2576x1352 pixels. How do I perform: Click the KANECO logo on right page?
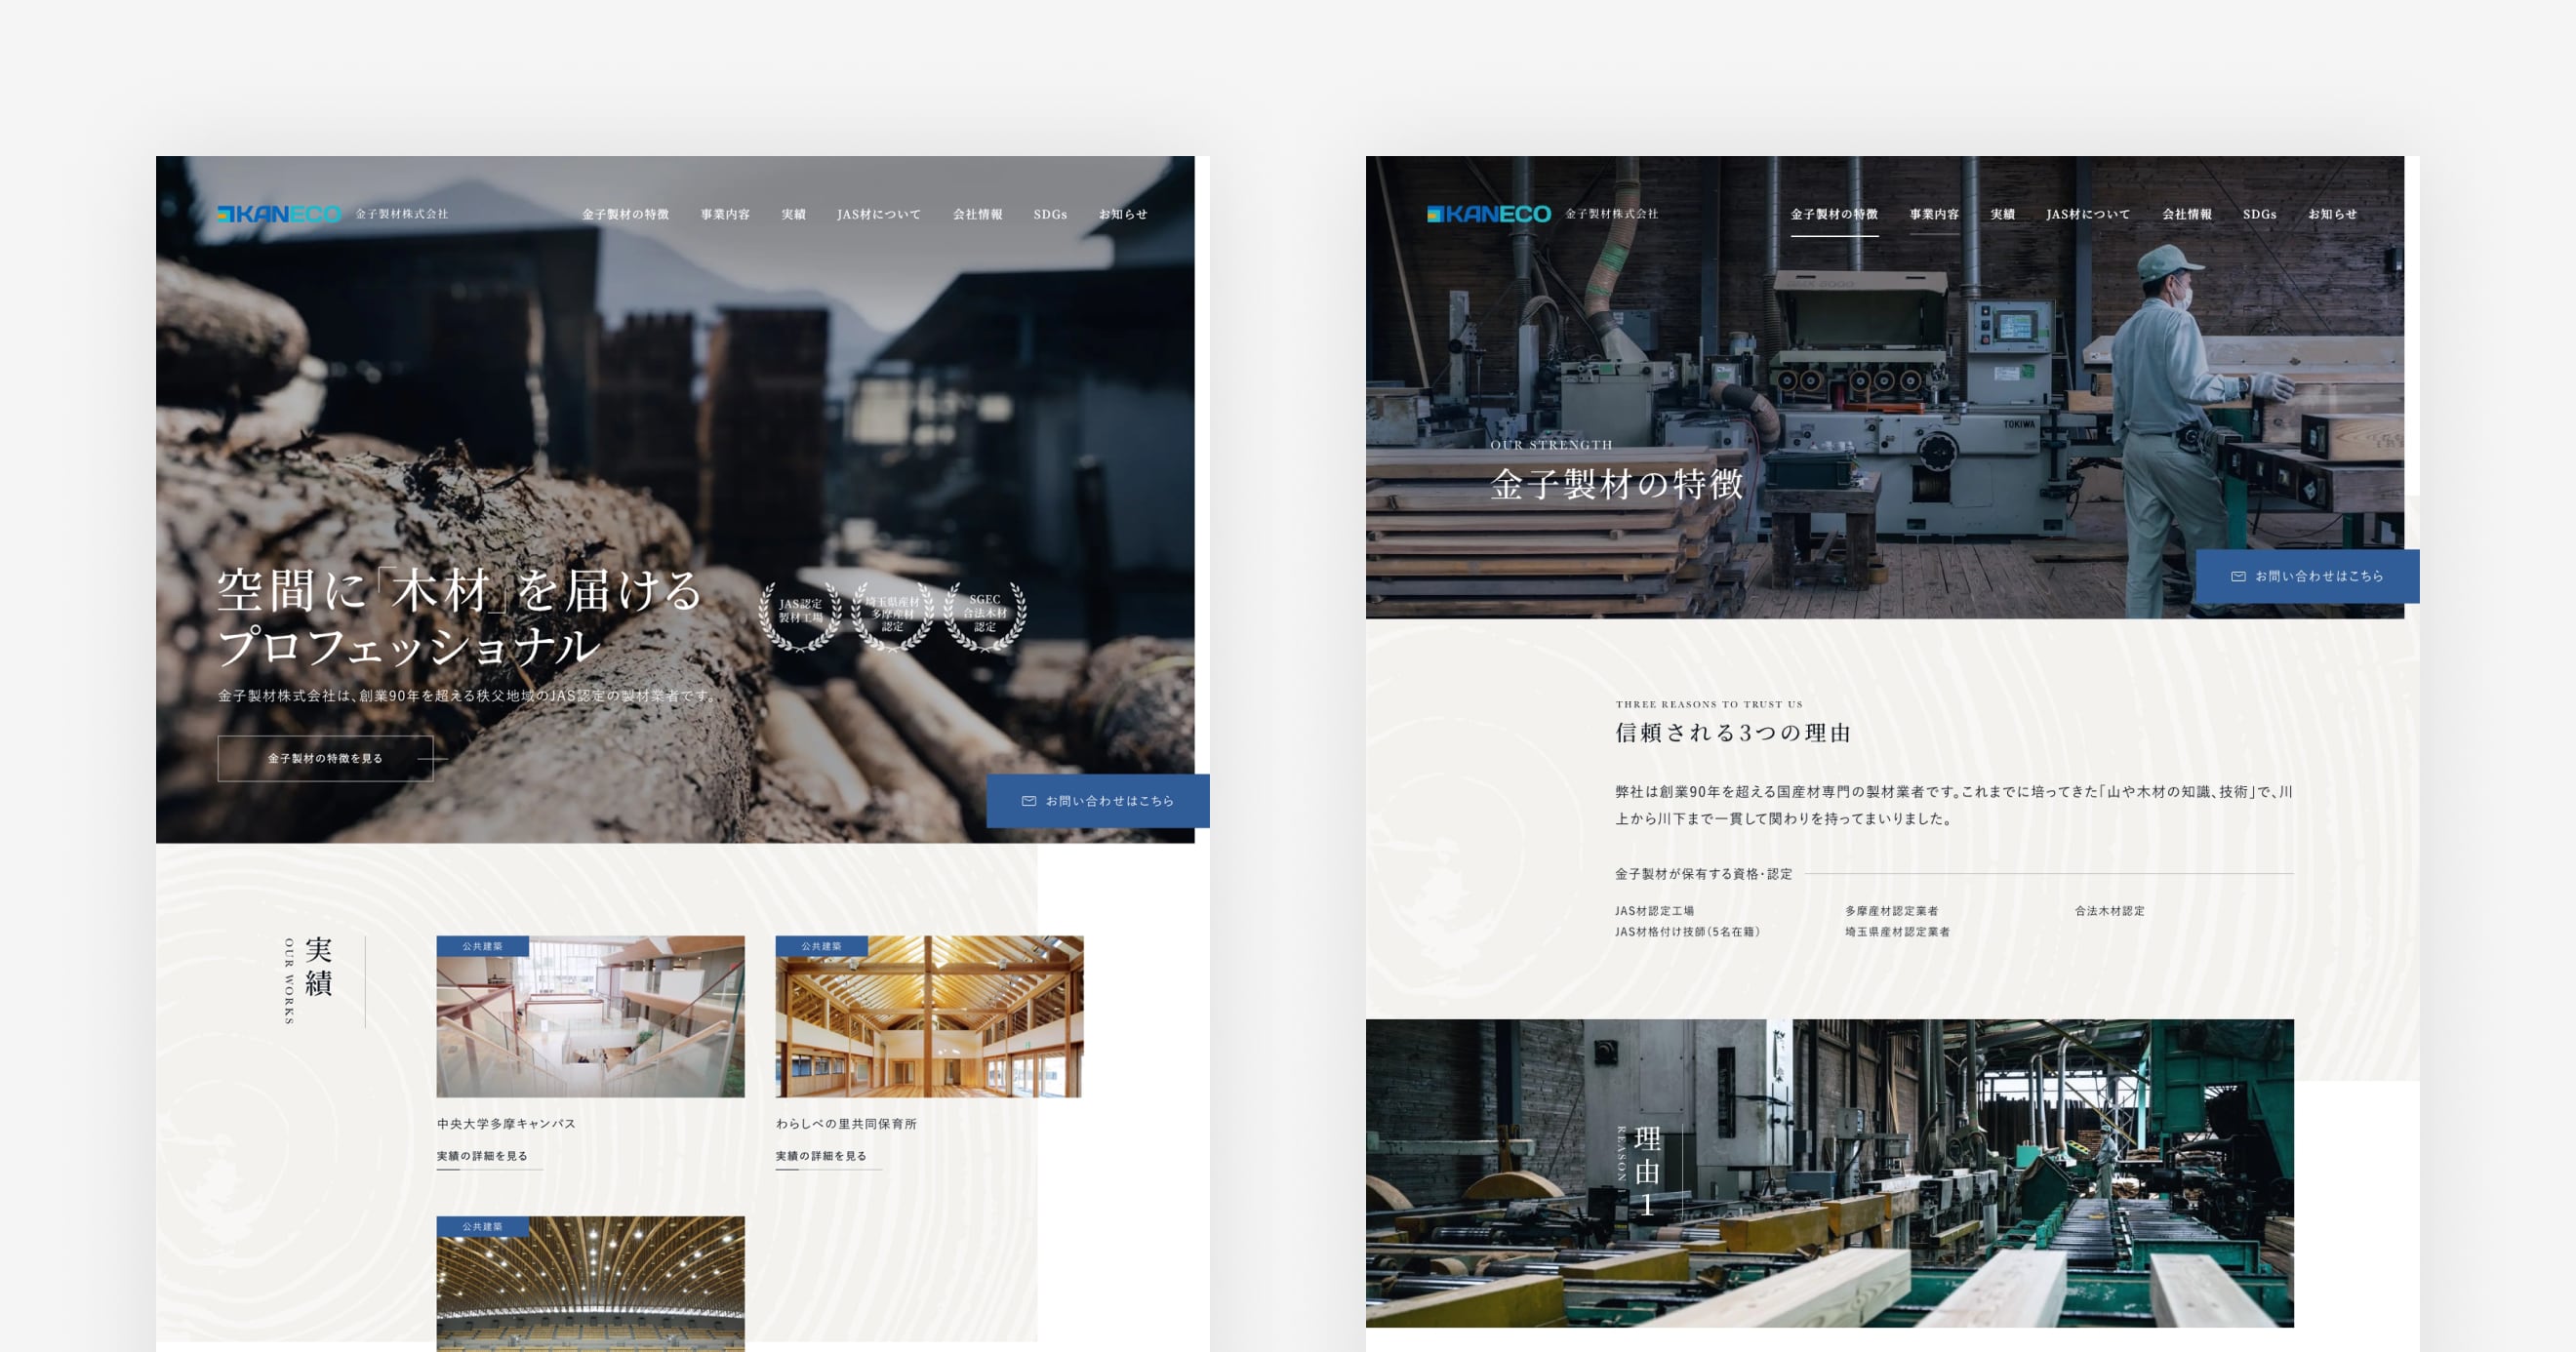(x=1489, y=214)
